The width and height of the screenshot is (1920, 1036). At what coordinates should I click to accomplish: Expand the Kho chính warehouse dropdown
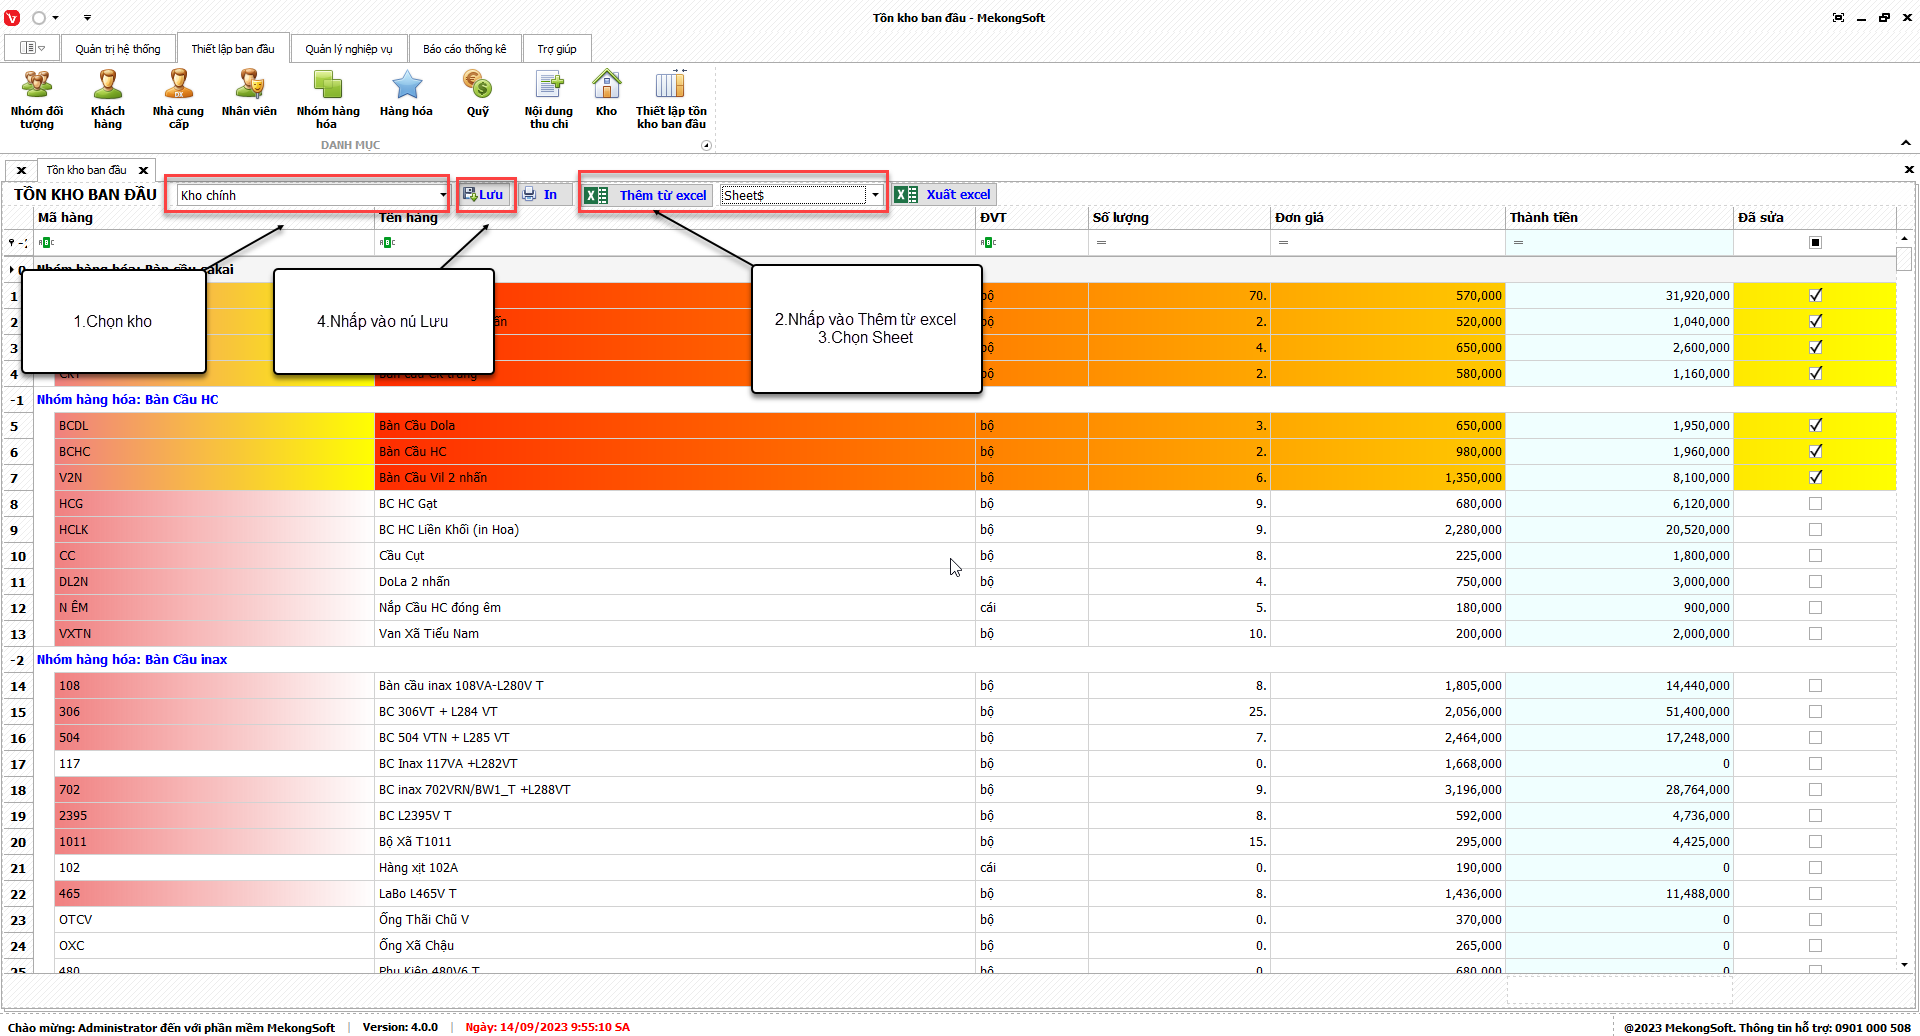click(442, 195)
